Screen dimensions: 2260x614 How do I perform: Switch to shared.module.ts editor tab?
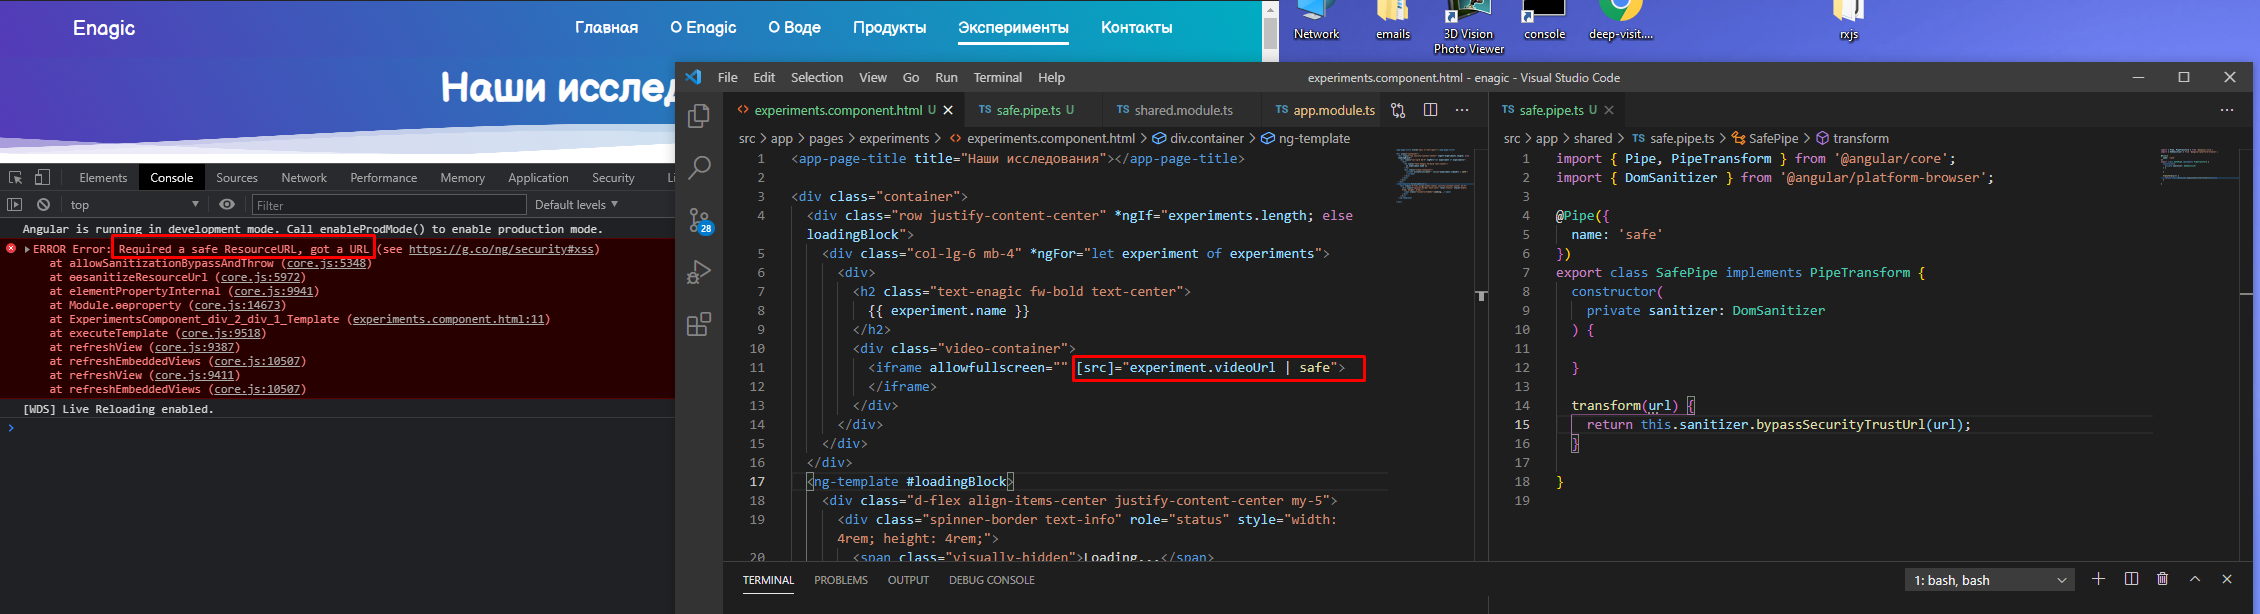click(x=1183, y=110)
